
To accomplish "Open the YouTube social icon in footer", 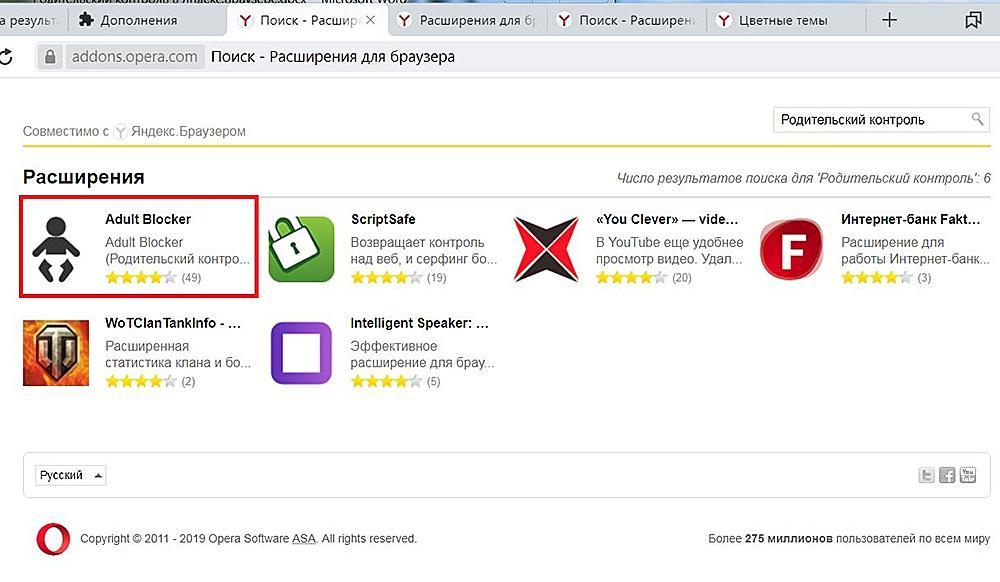I will pos(968,475).
